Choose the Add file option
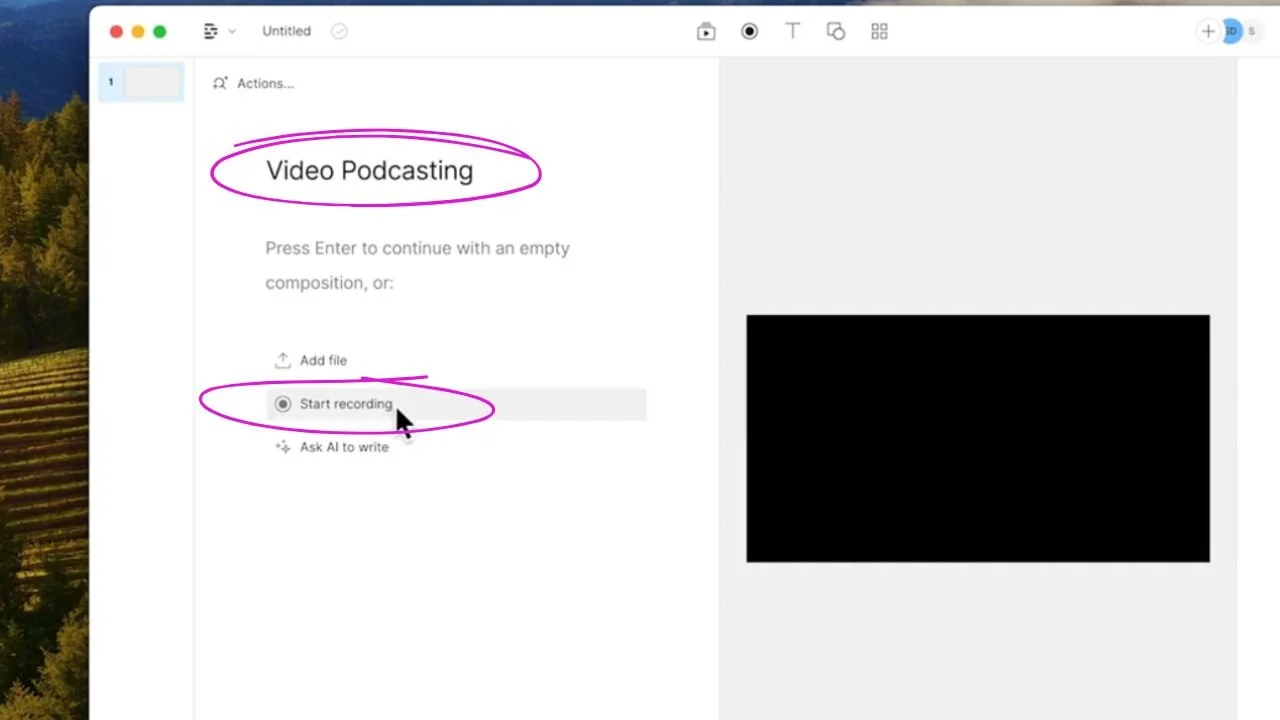 click(x=311, y=360)
